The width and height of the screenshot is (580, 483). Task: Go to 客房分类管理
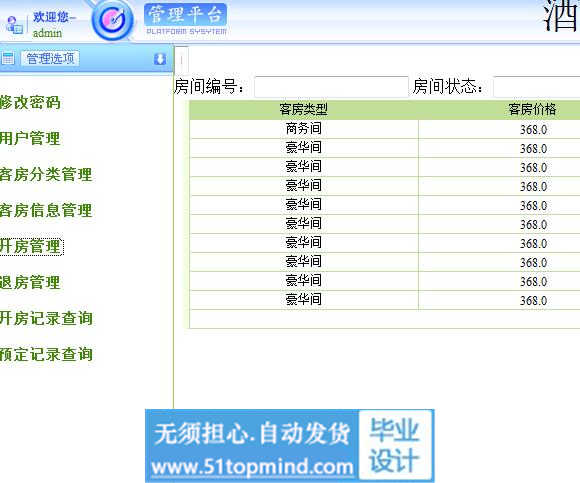(46, 175)
